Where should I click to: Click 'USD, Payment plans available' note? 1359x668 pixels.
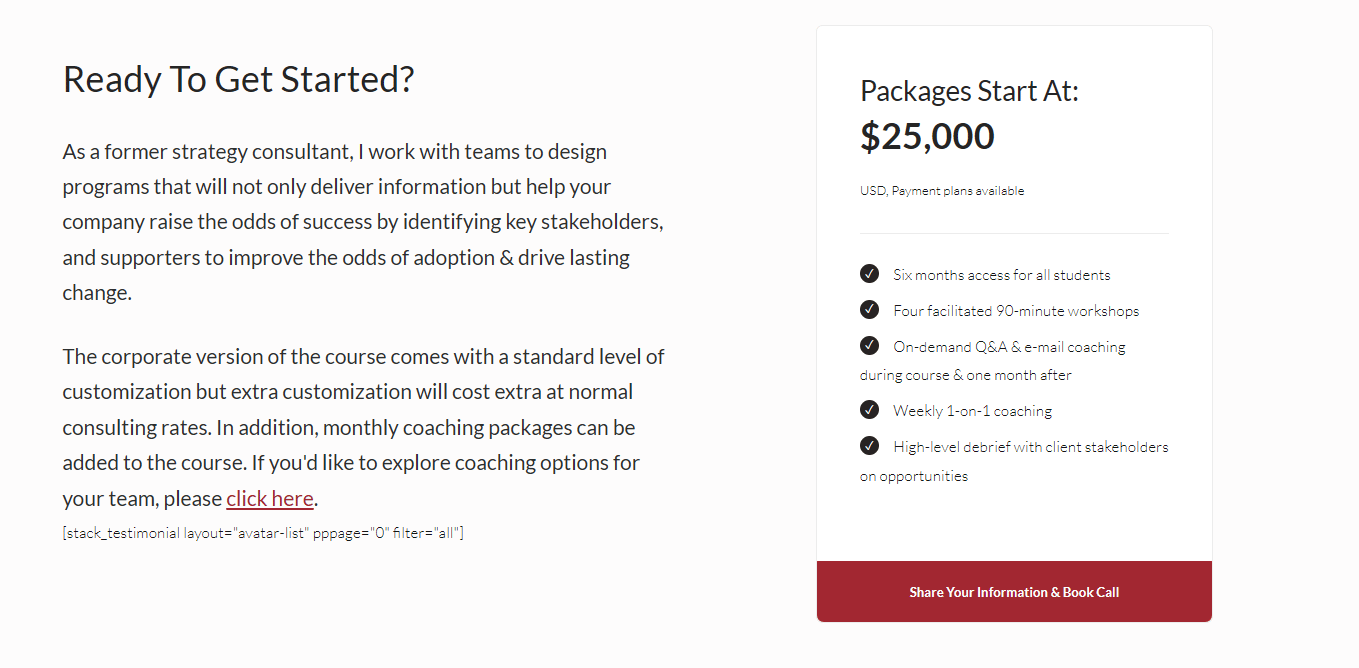point(942,191)
